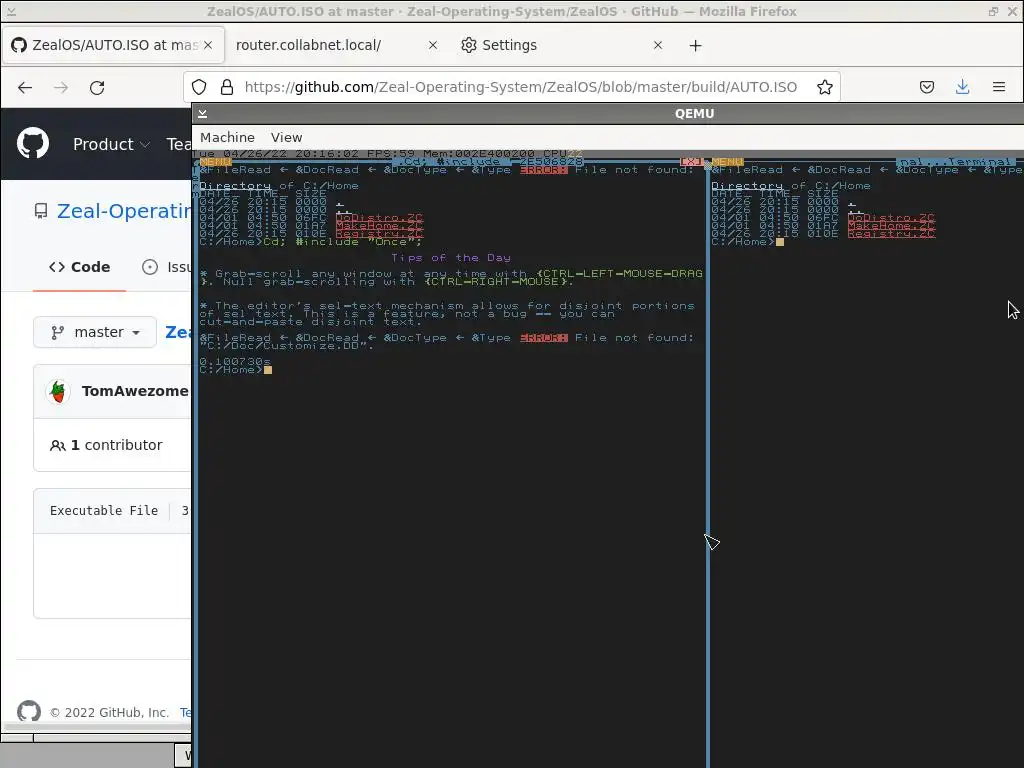This screenshot has height=768, width=1024.
Task: Open the QEMU View menu
Action: pos(286,137)
